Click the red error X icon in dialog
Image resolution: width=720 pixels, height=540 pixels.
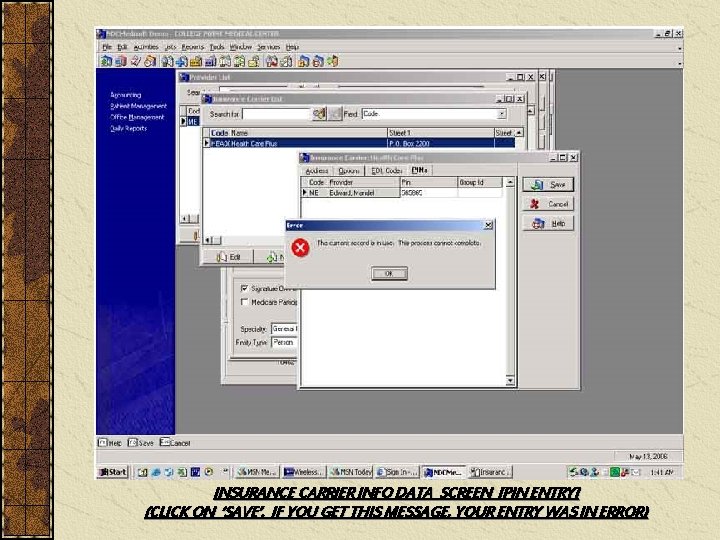tap(300, 248)
